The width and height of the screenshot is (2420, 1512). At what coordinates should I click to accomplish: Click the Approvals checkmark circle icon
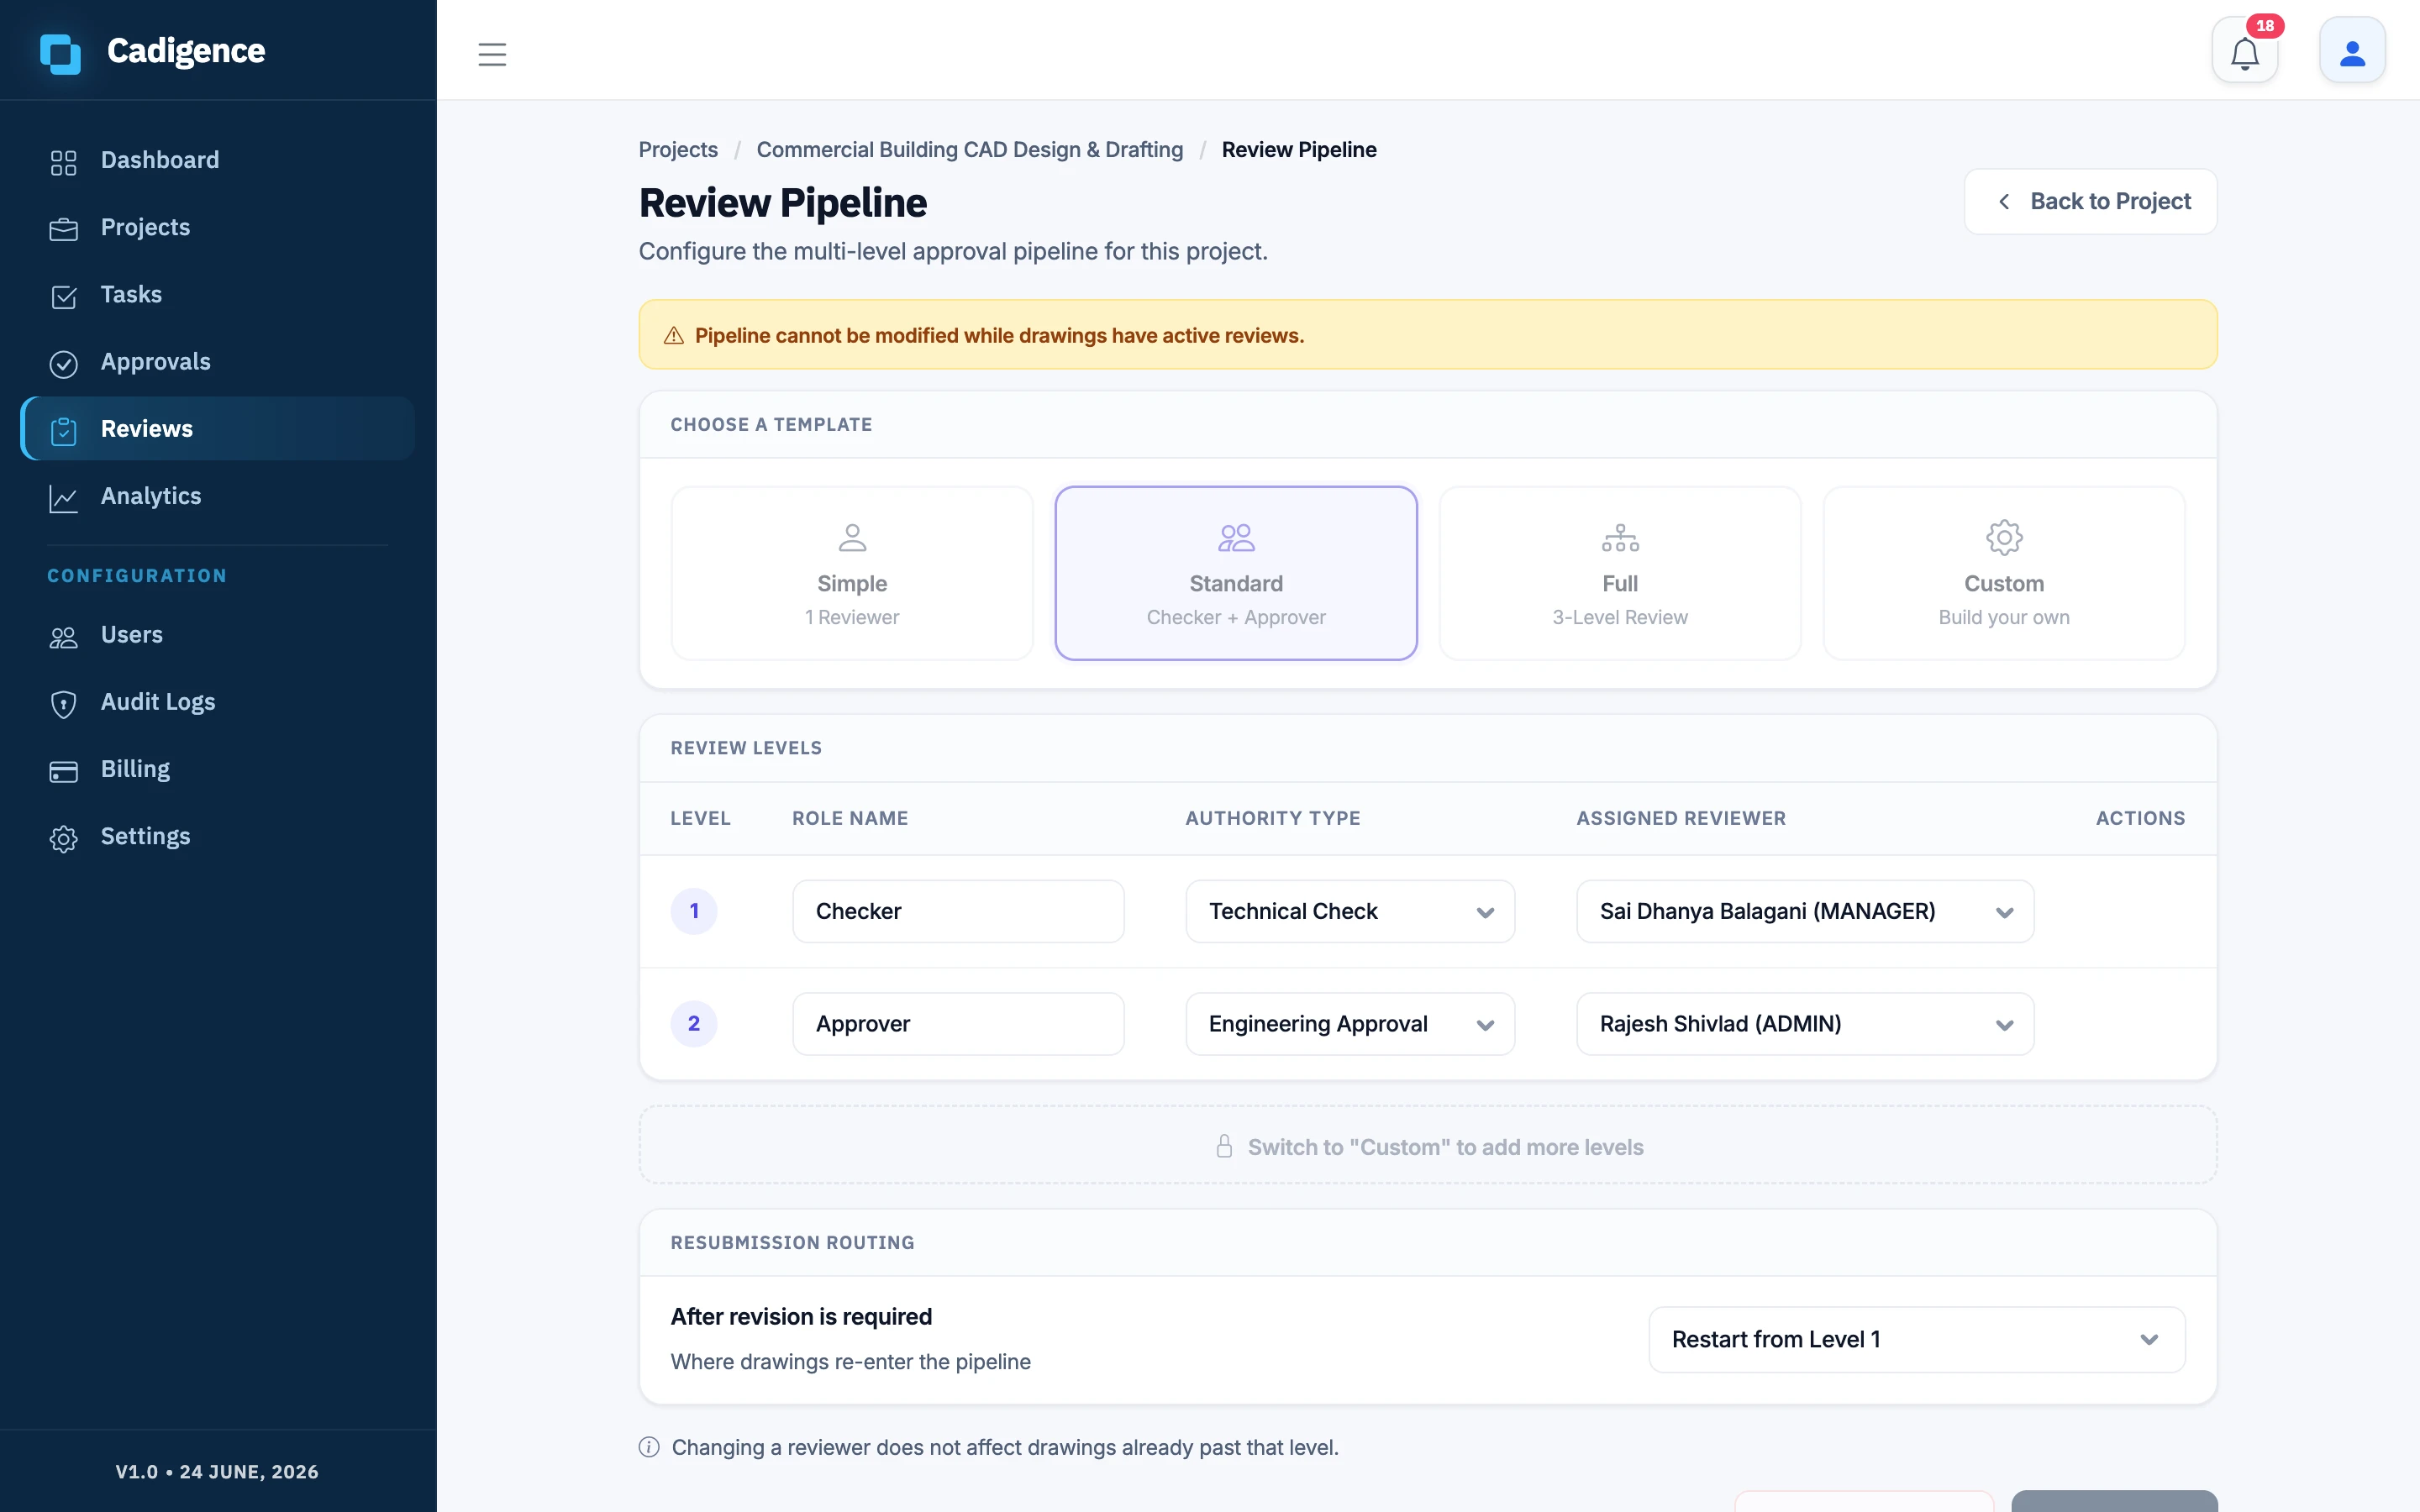63,364
